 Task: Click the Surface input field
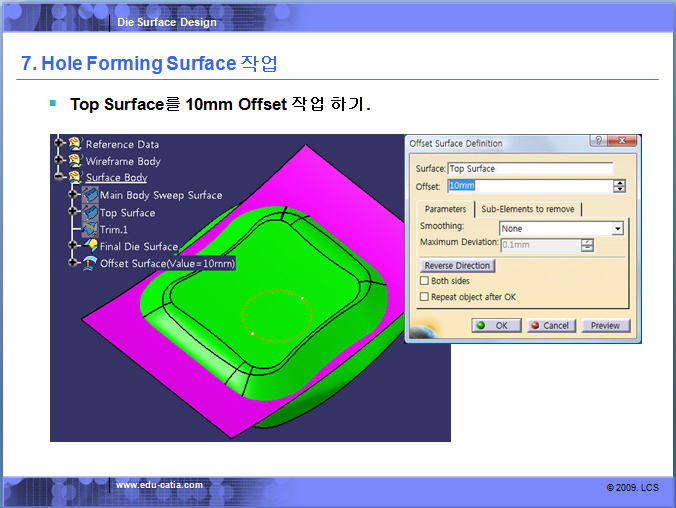[x=529, y=169]
